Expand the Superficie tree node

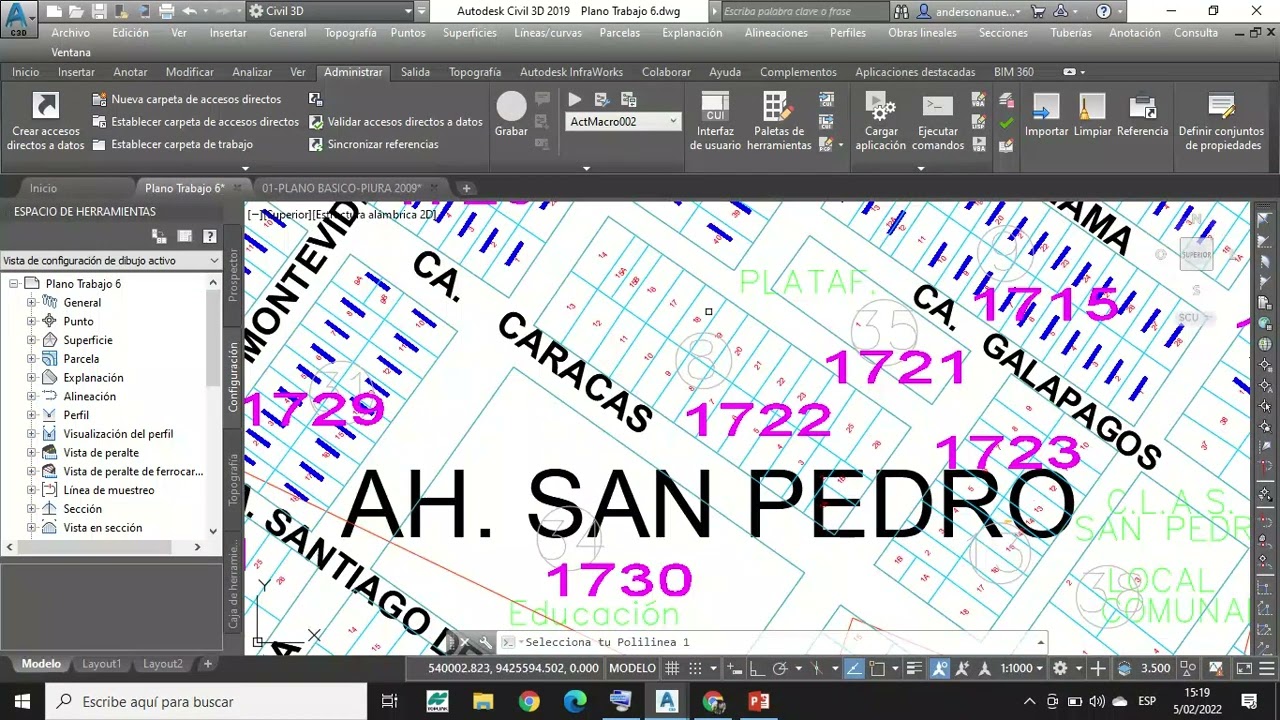31,340
